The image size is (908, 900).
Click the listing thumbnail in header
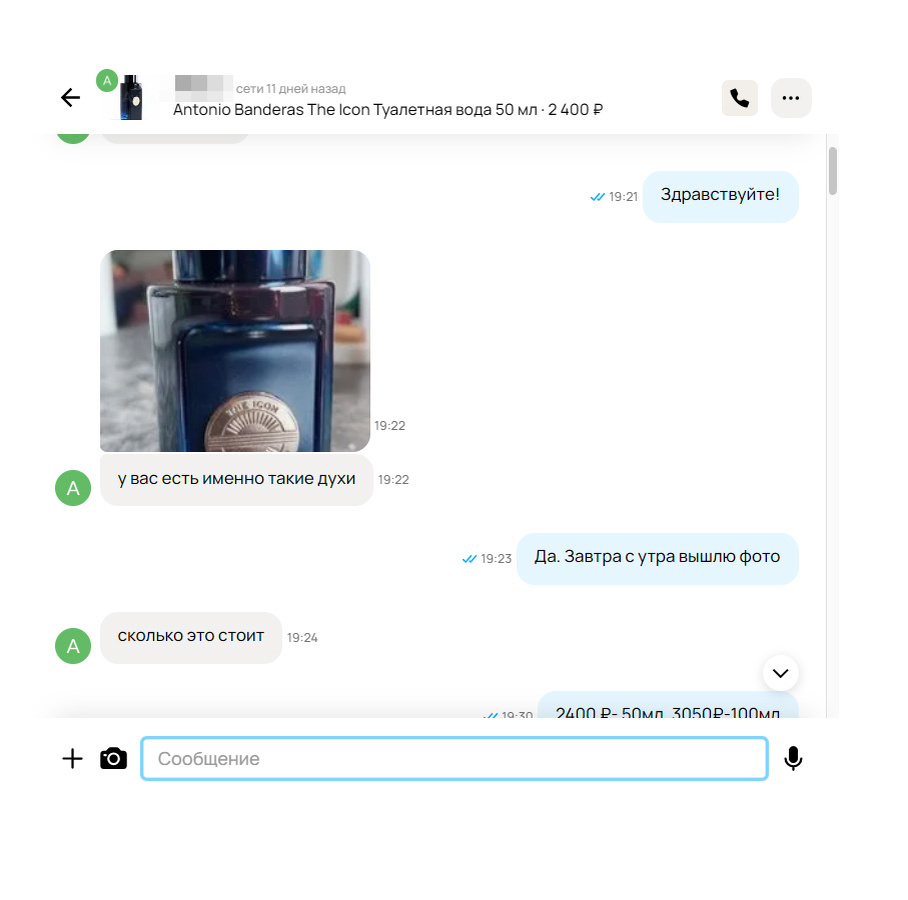131,97
